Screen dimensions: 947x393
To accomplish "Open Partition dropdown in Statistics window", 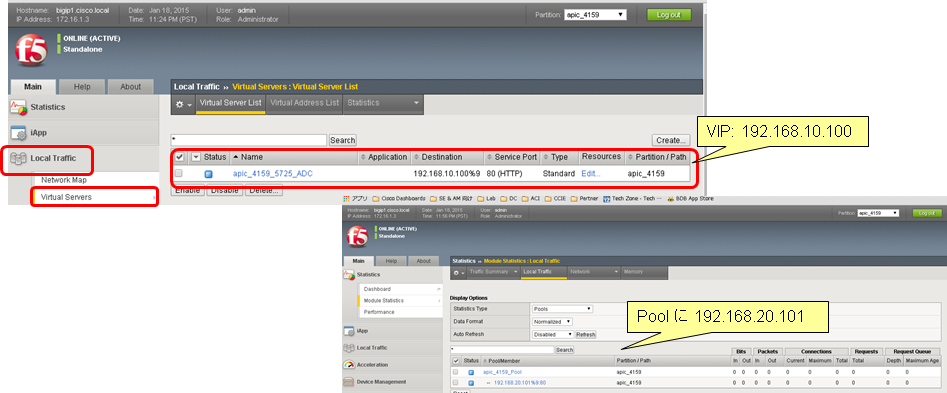I will [879, 213].
